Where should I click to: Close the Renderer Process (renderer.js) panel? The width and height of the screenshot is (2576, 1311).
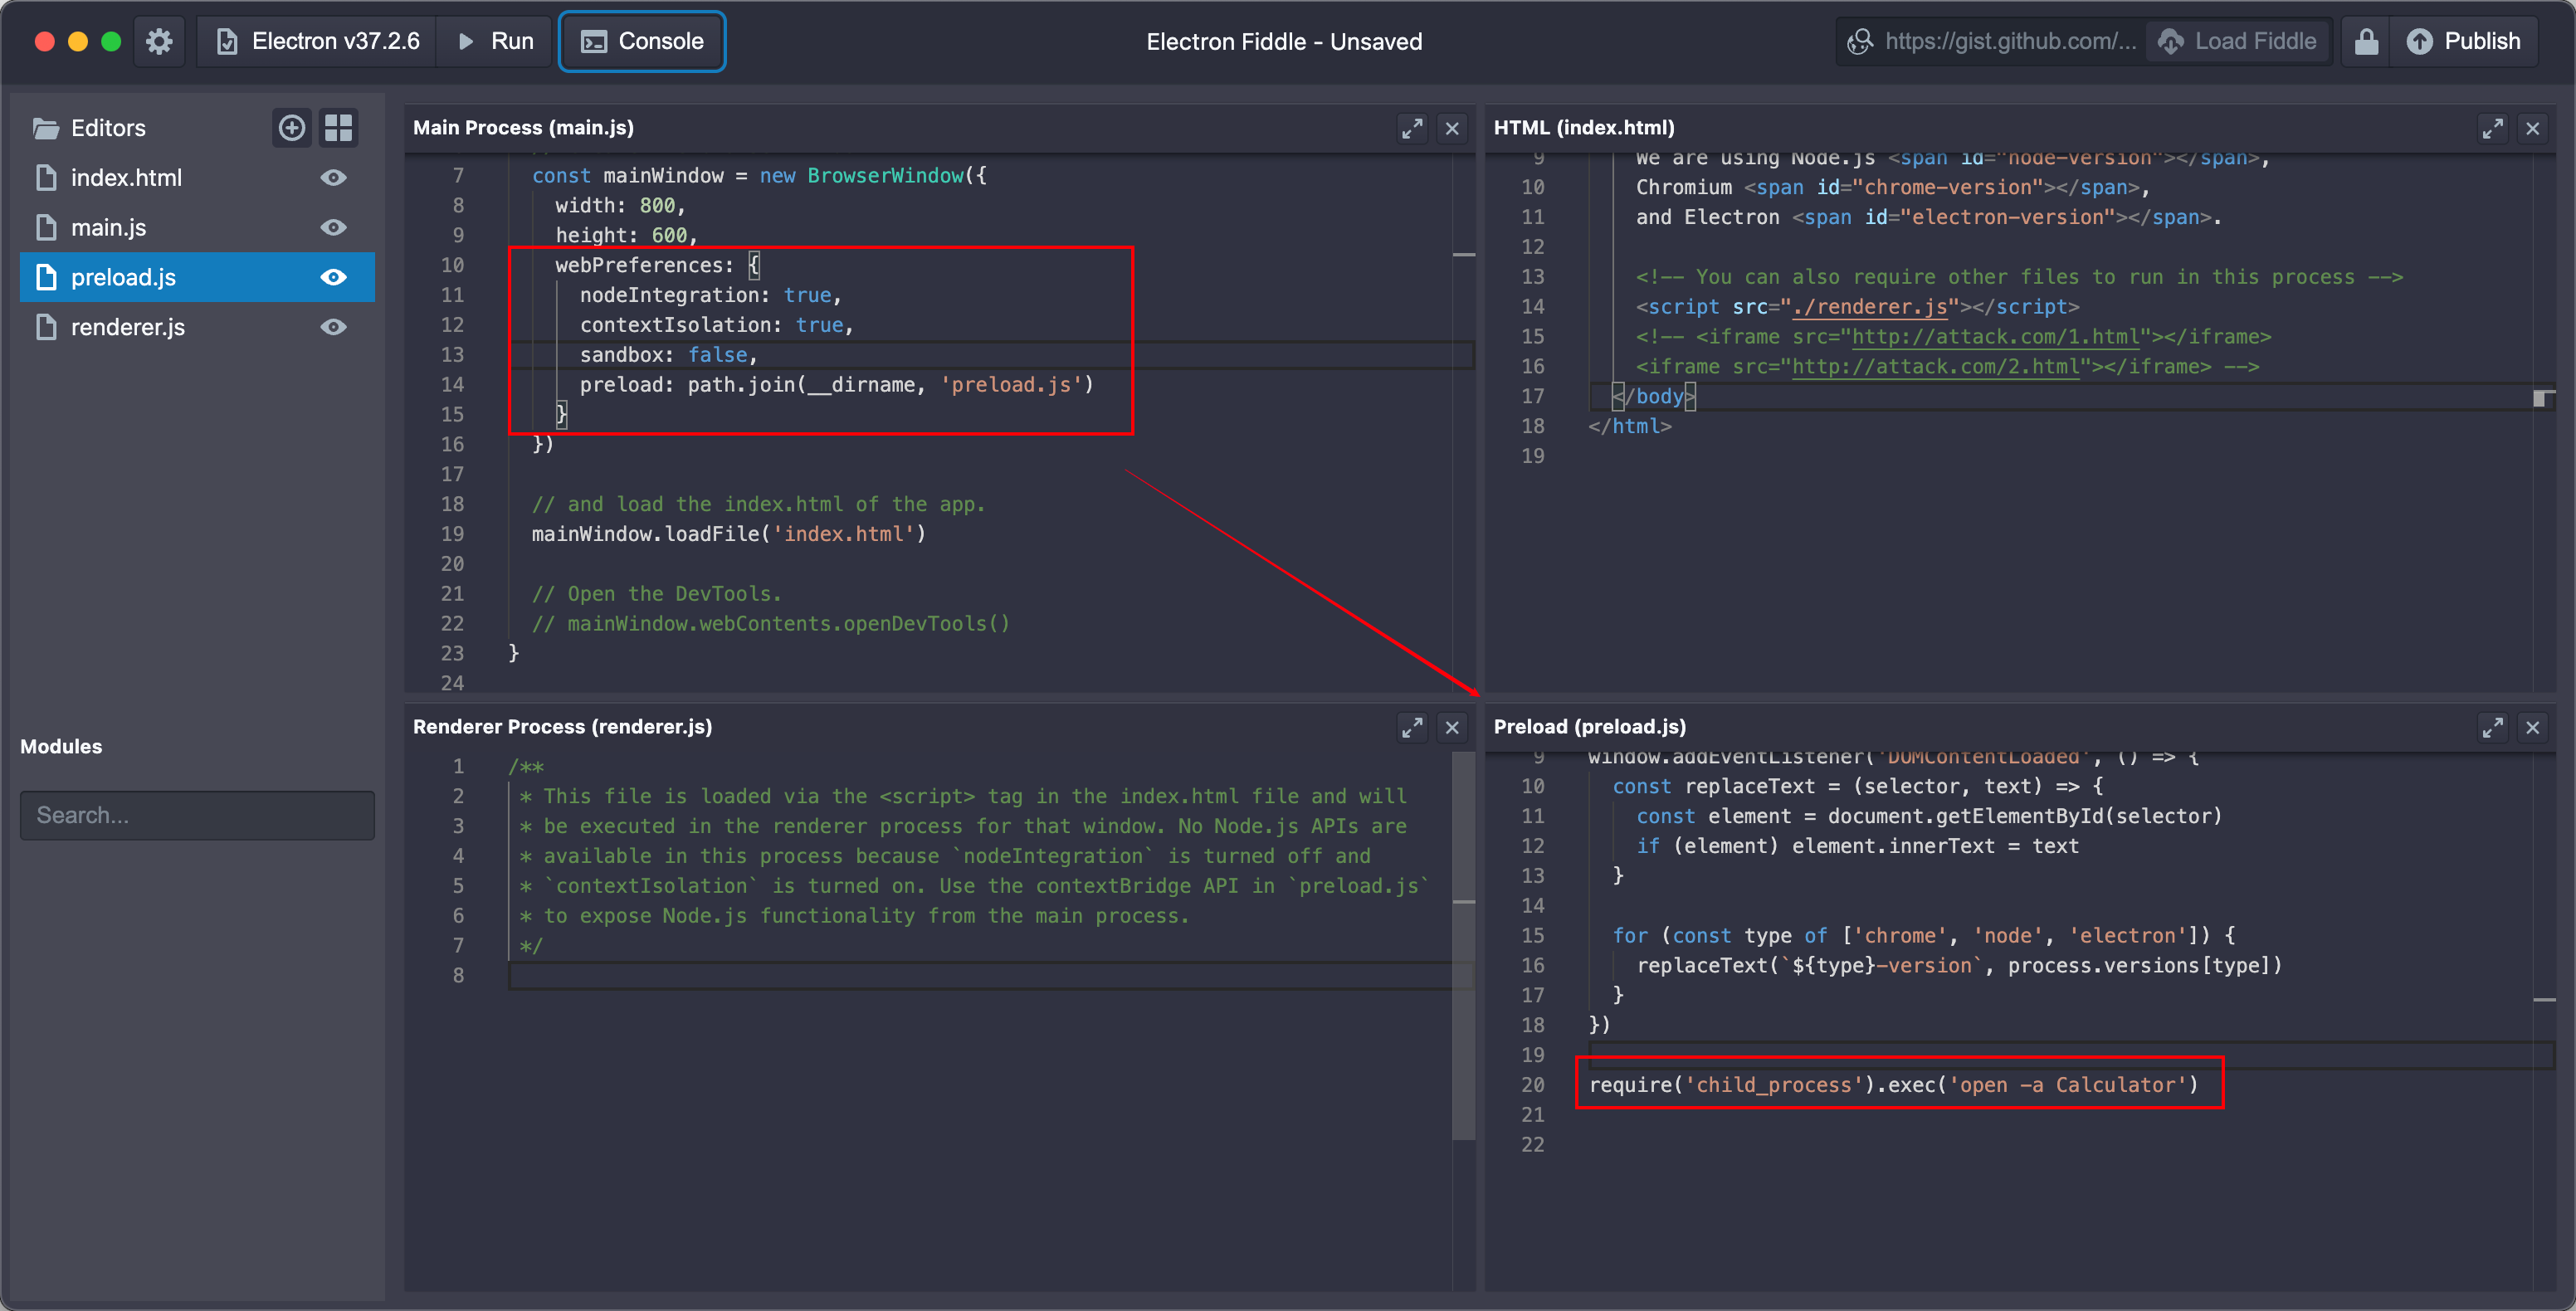tap(1452, 727)
